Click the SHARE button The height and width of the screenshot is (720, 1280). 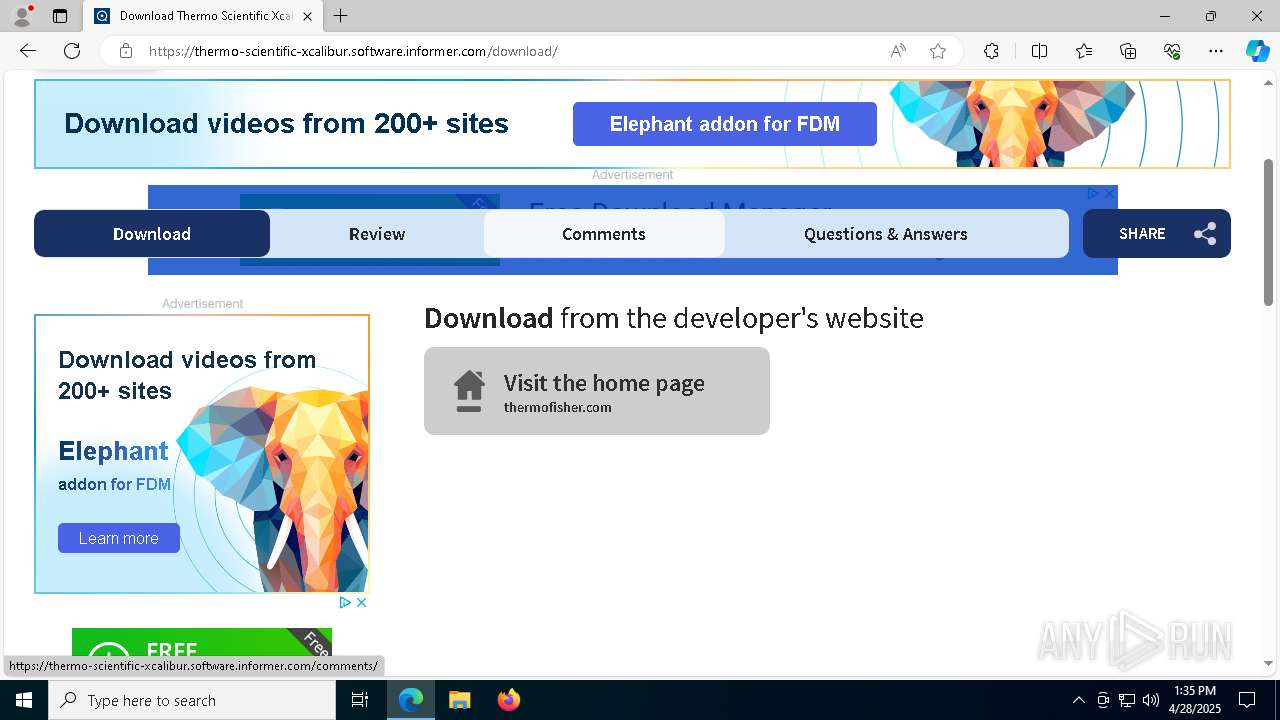tap(1157, 233)
